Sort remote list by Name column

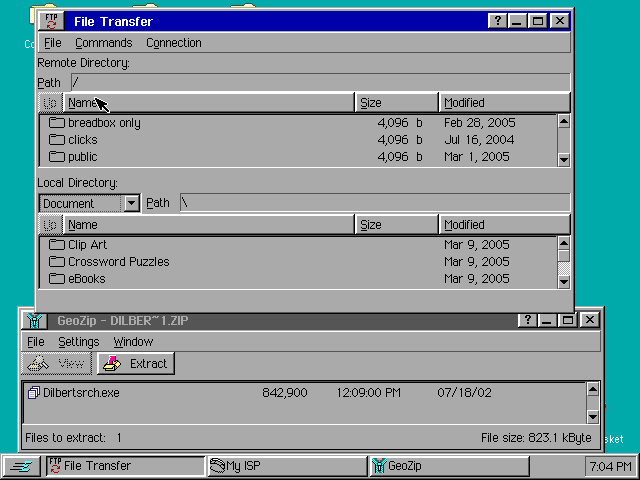209,103
